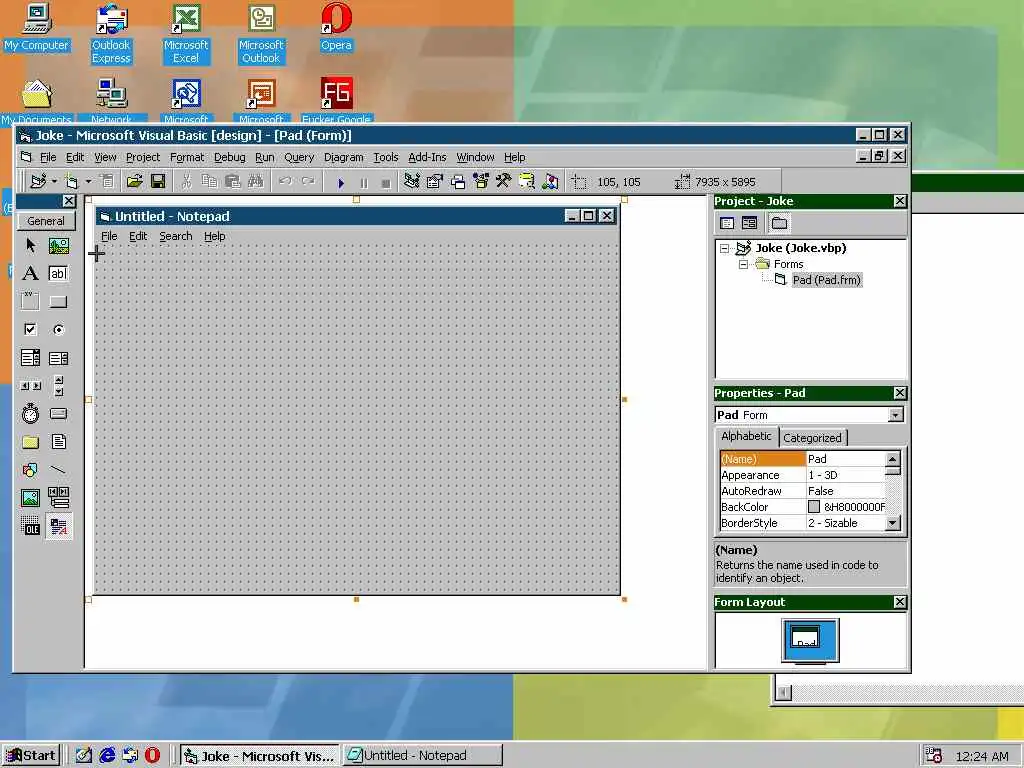Select the Image control tool
The height and width of the screenshot is (768, 1024).
click(30, 498)
